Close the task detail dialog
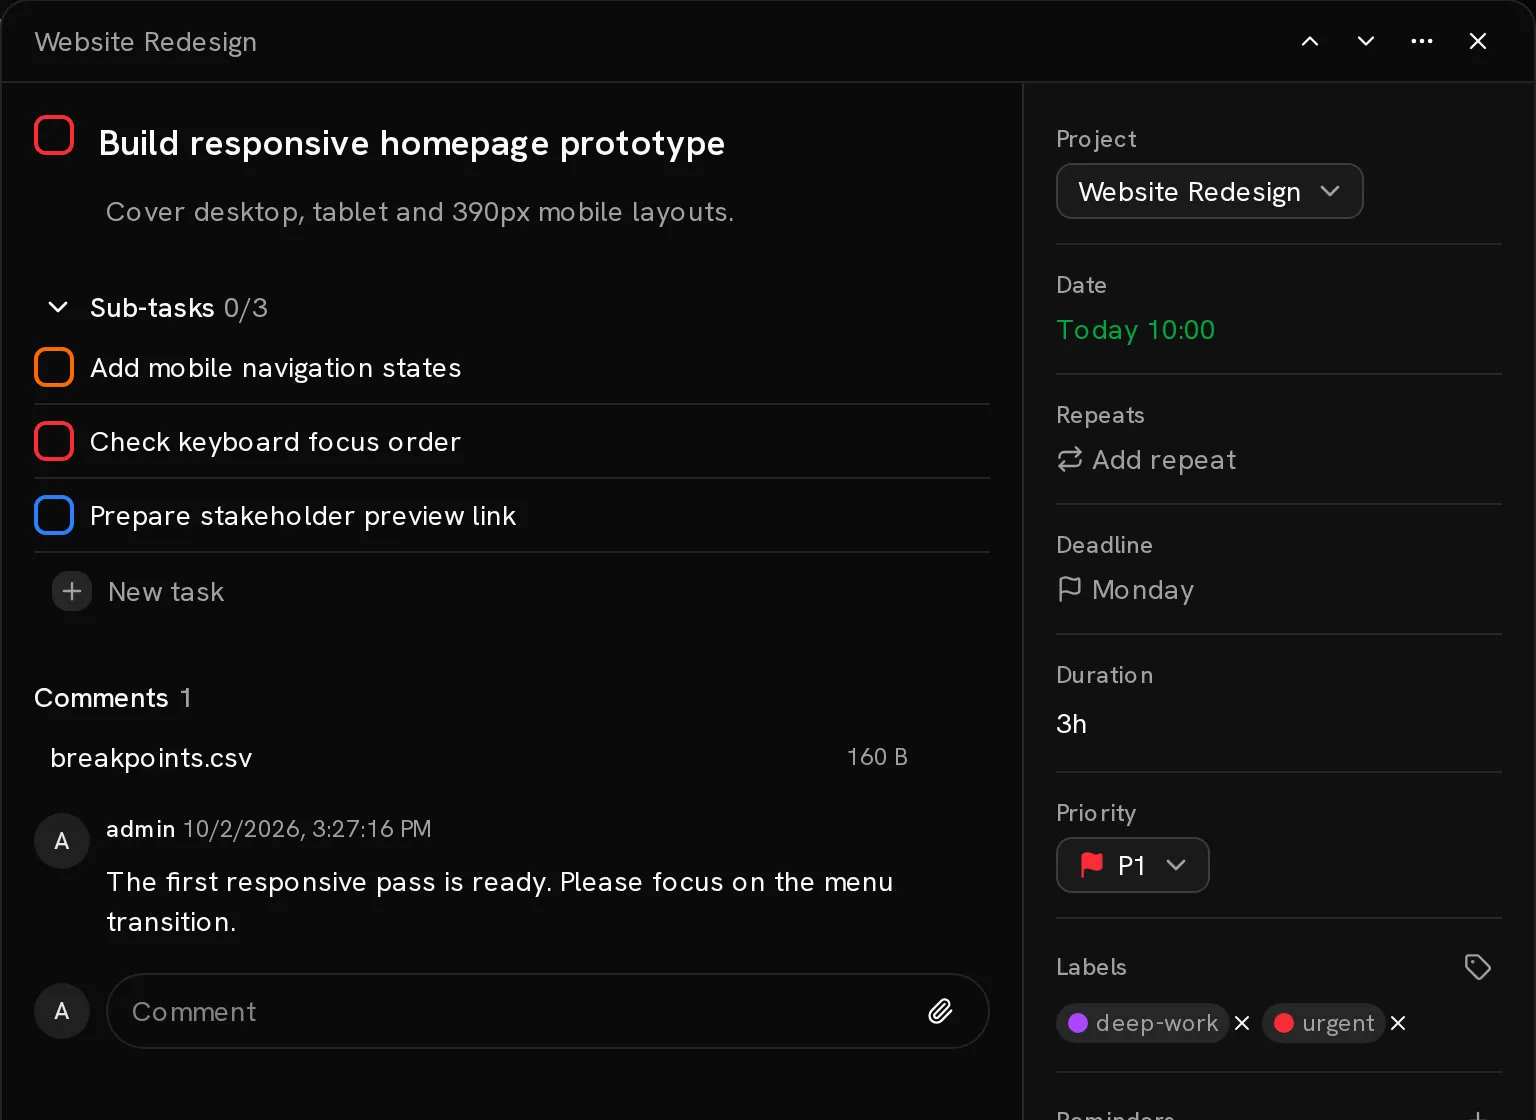 (x=1478, y=41)
